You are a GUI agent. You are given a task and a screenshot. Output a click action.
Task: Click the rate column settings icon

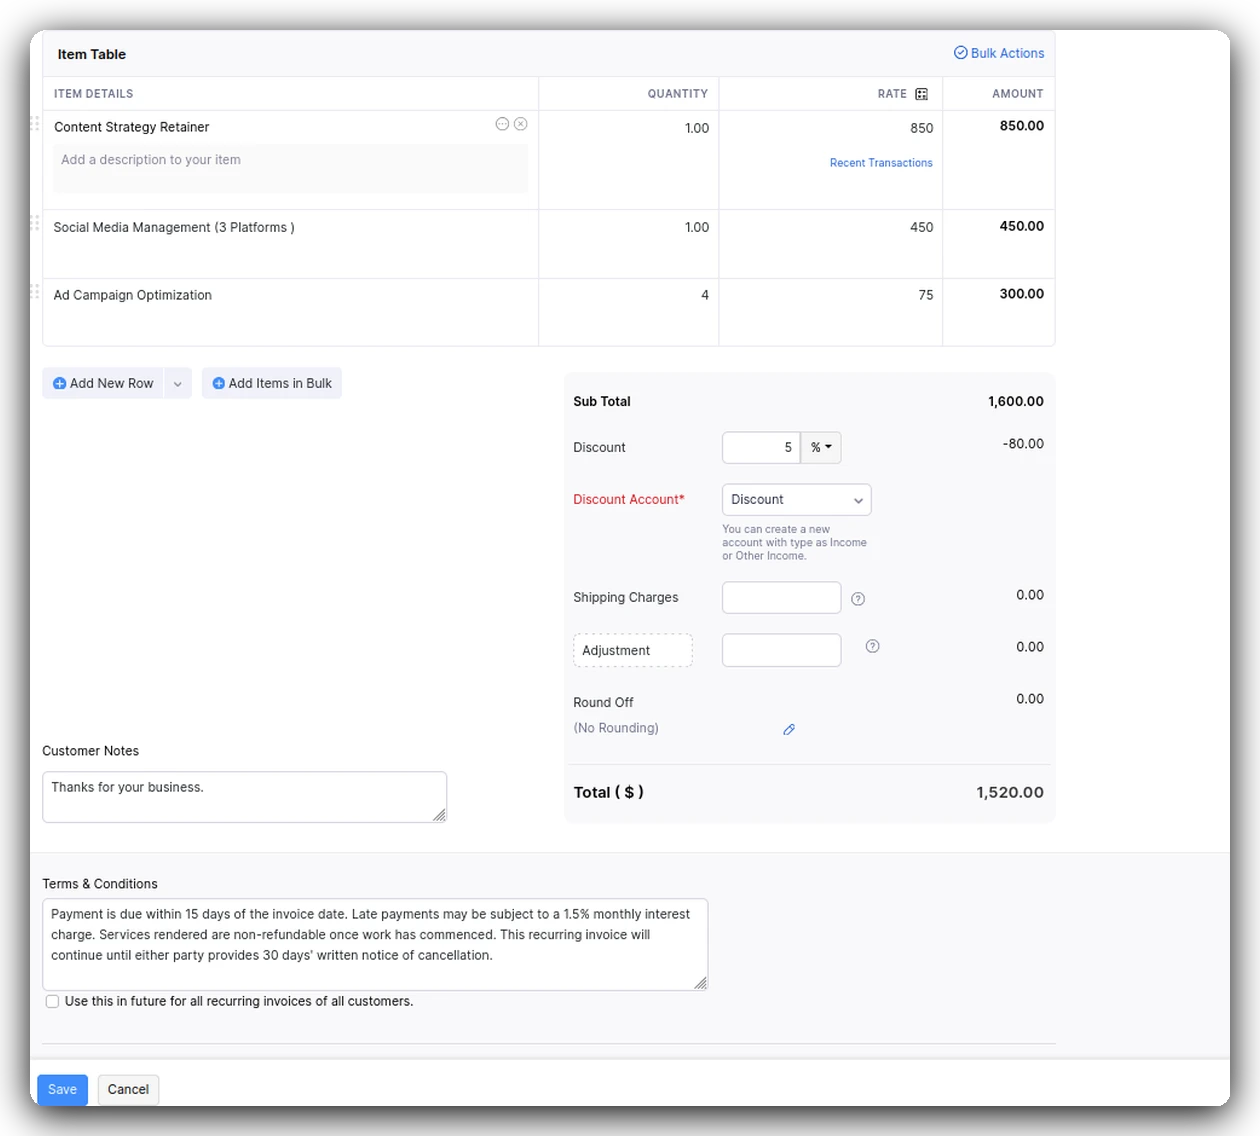point(921,94)
